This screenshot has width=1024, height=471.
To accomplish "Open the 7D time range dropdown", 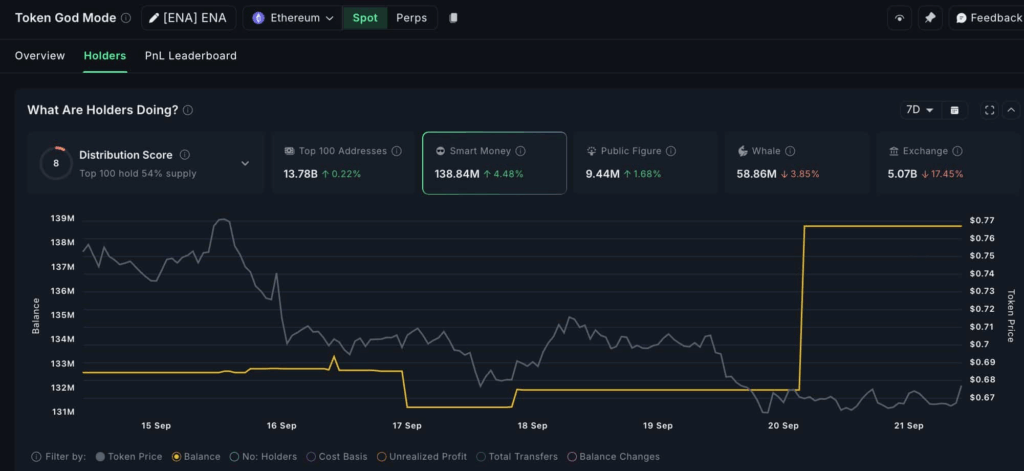I will click(919, 110).
